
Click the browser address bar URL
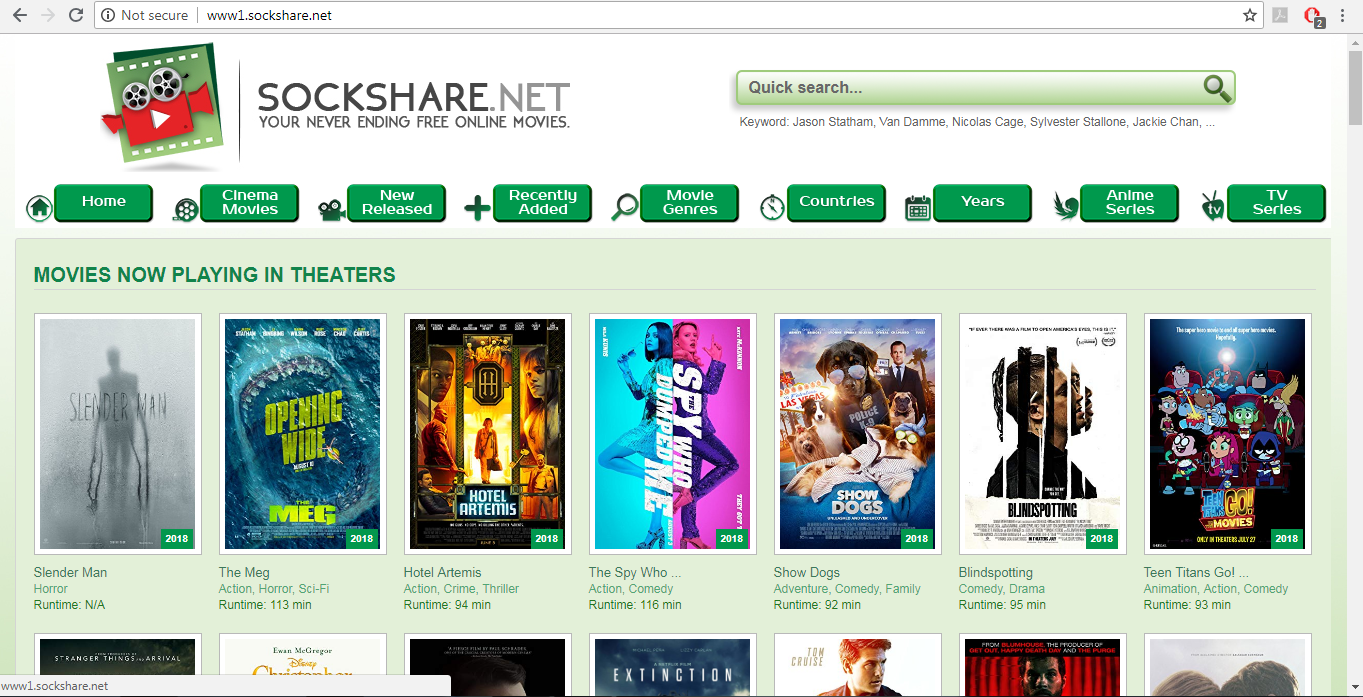tap(269, 15)
